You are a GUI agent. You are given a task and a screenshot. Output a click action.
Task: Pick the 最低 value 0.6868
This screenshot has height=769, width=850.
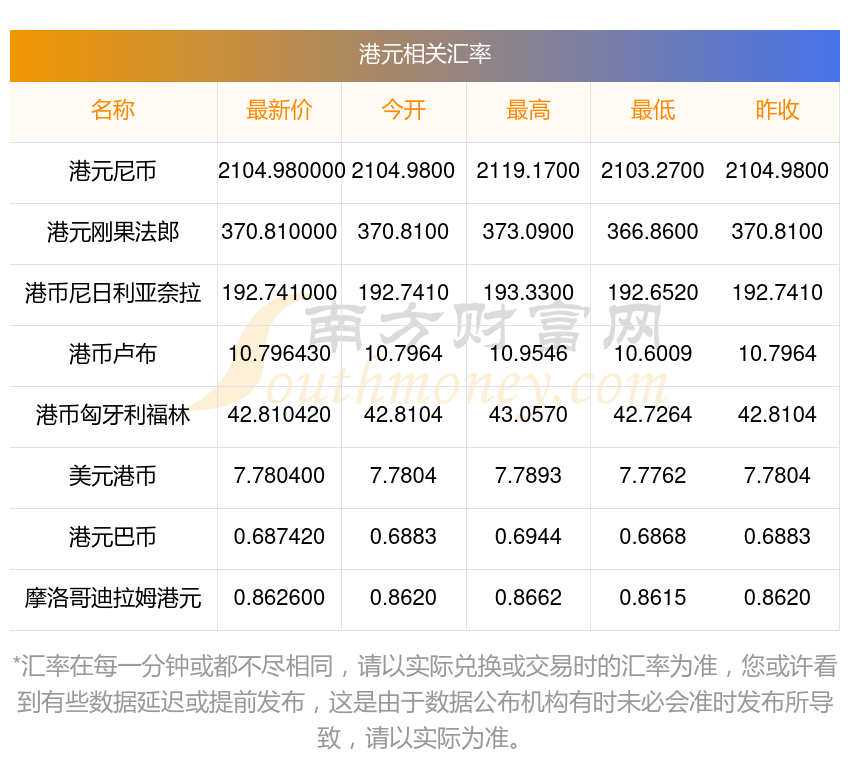(653, 537)
